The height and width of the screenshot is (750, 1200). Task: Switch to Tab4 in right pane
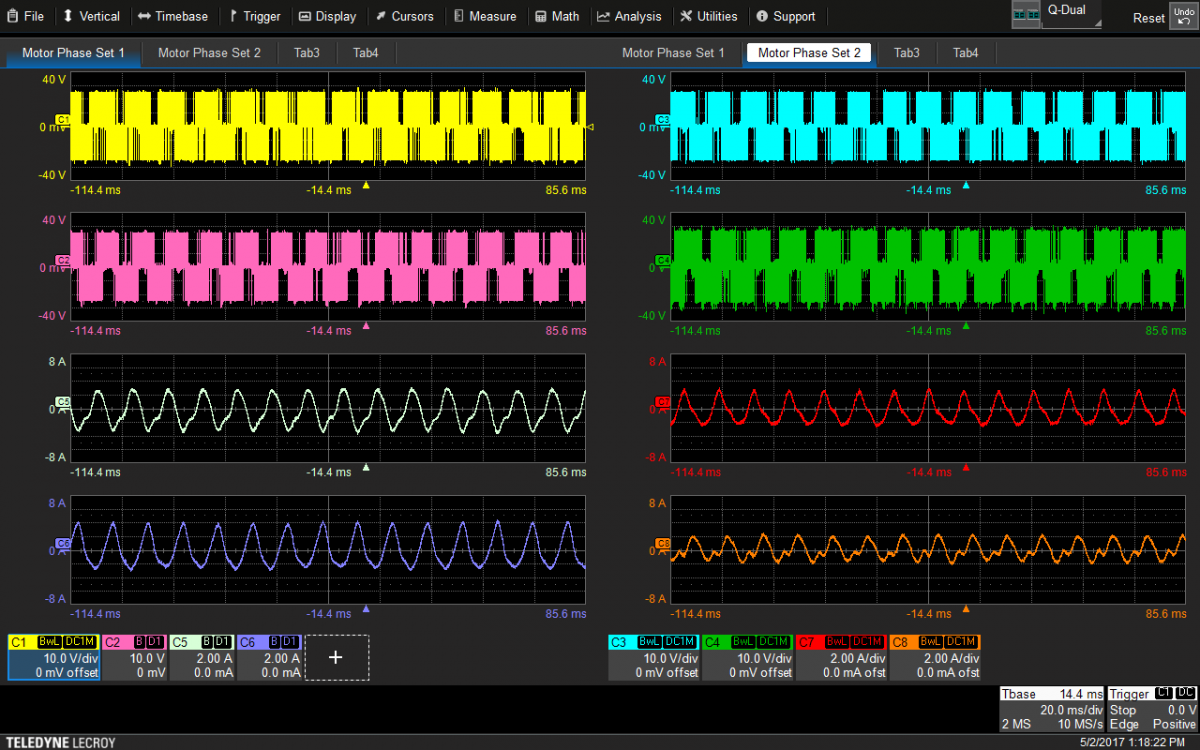966,53
